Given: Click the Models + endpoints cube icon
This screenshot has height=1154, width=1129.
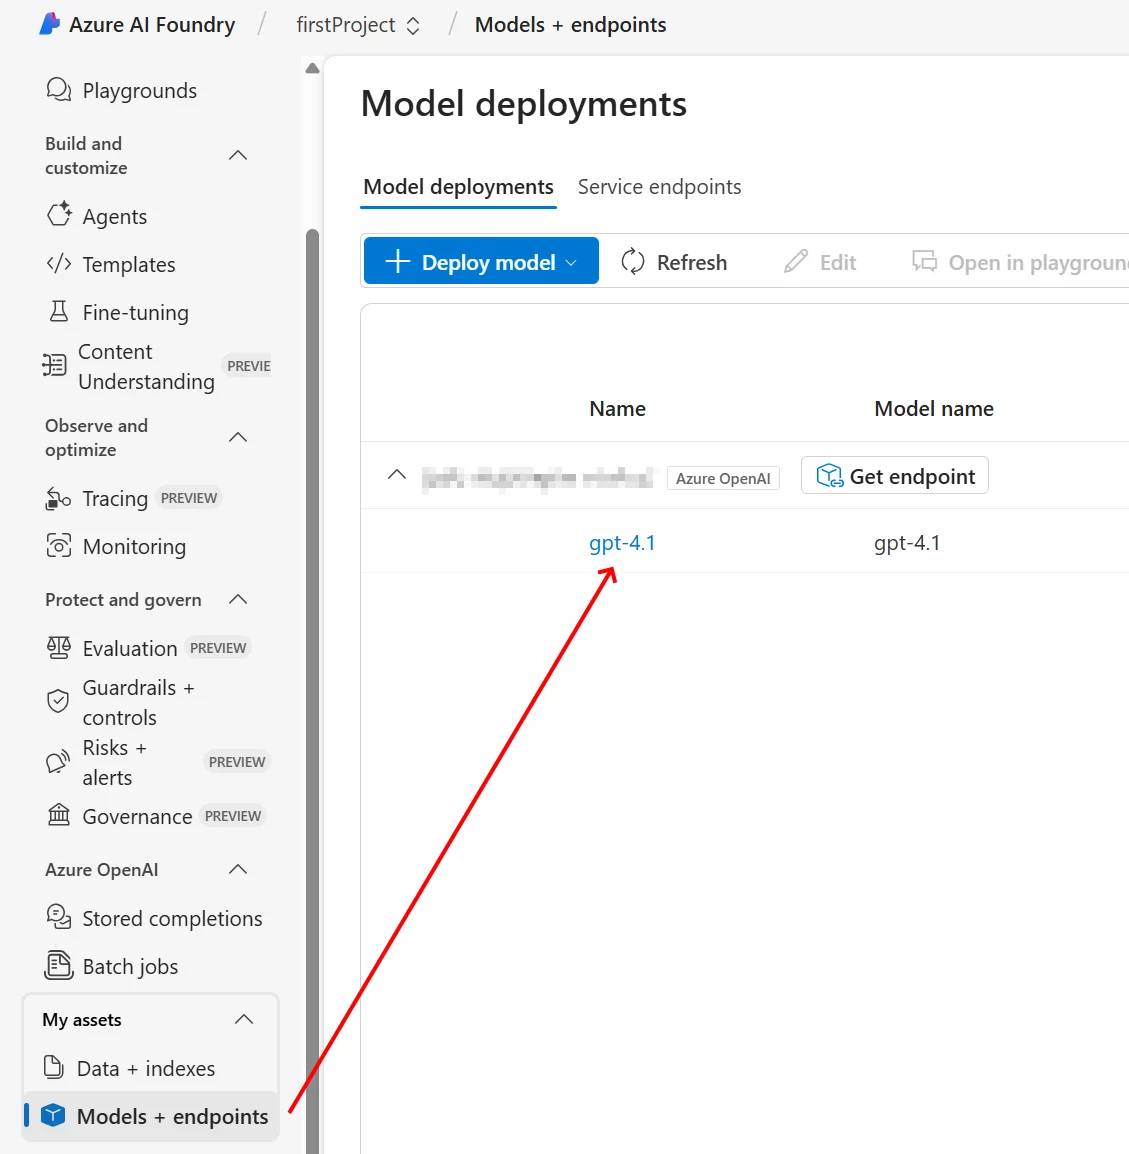Looking at the screenshot, I should (x=53, y=1116).
